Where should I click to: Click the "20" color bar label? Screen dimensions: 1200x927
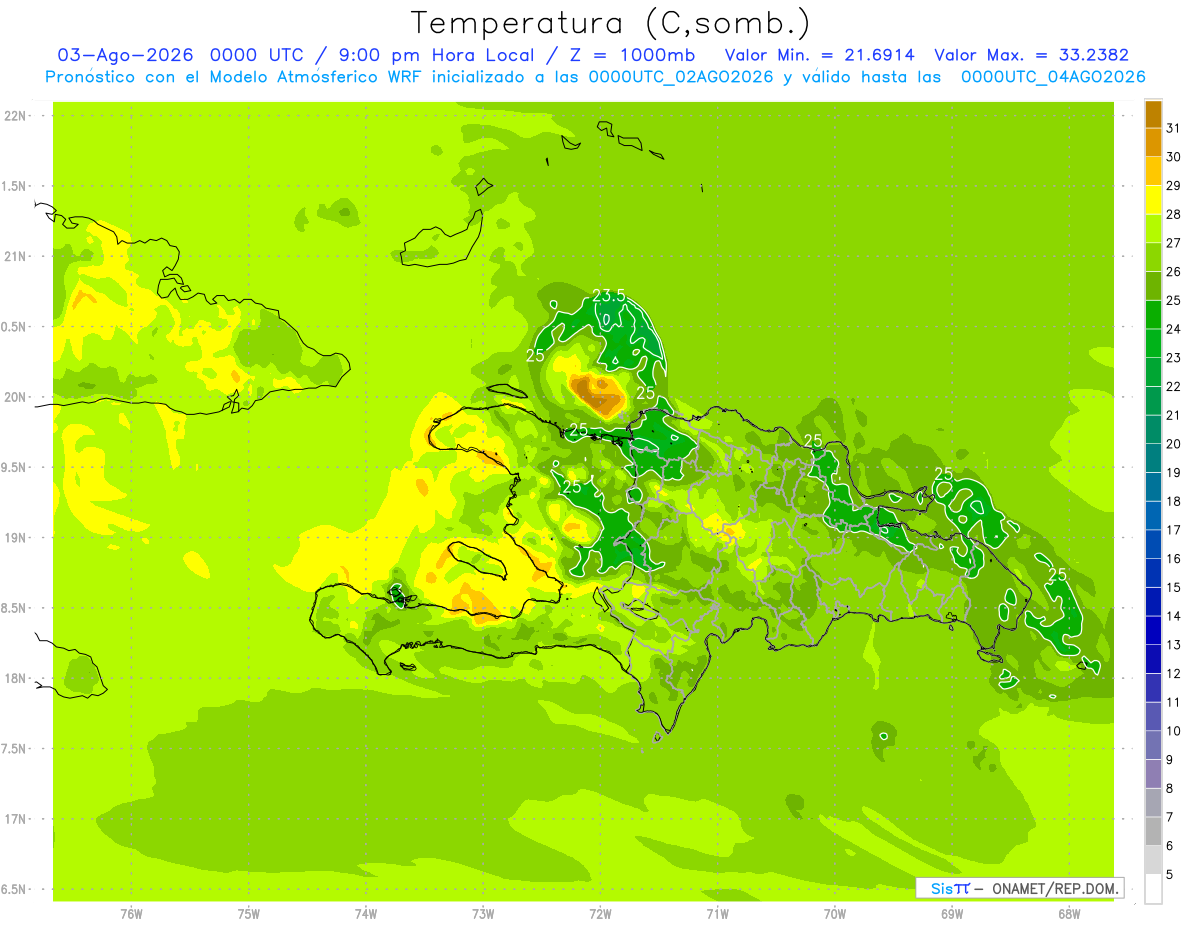(1173, 444)
